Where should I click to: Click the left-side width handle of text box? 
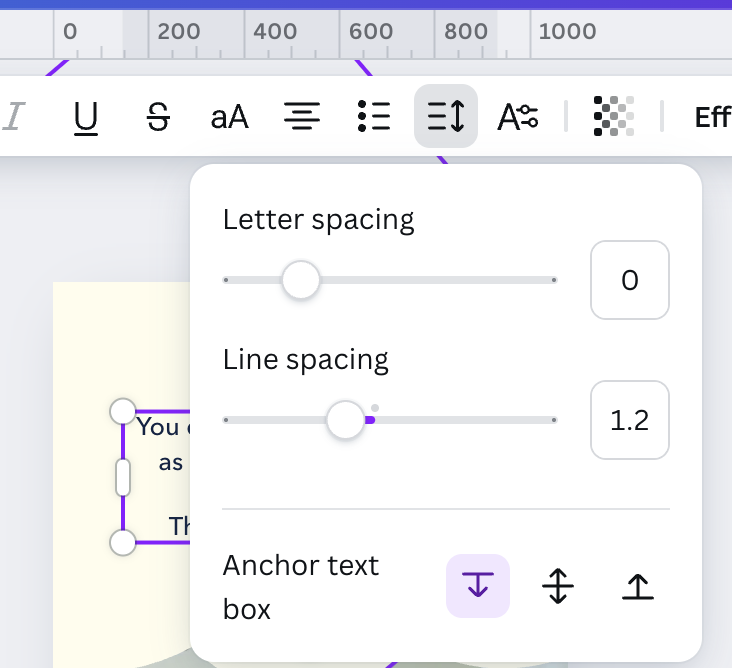tap(123, 477)
